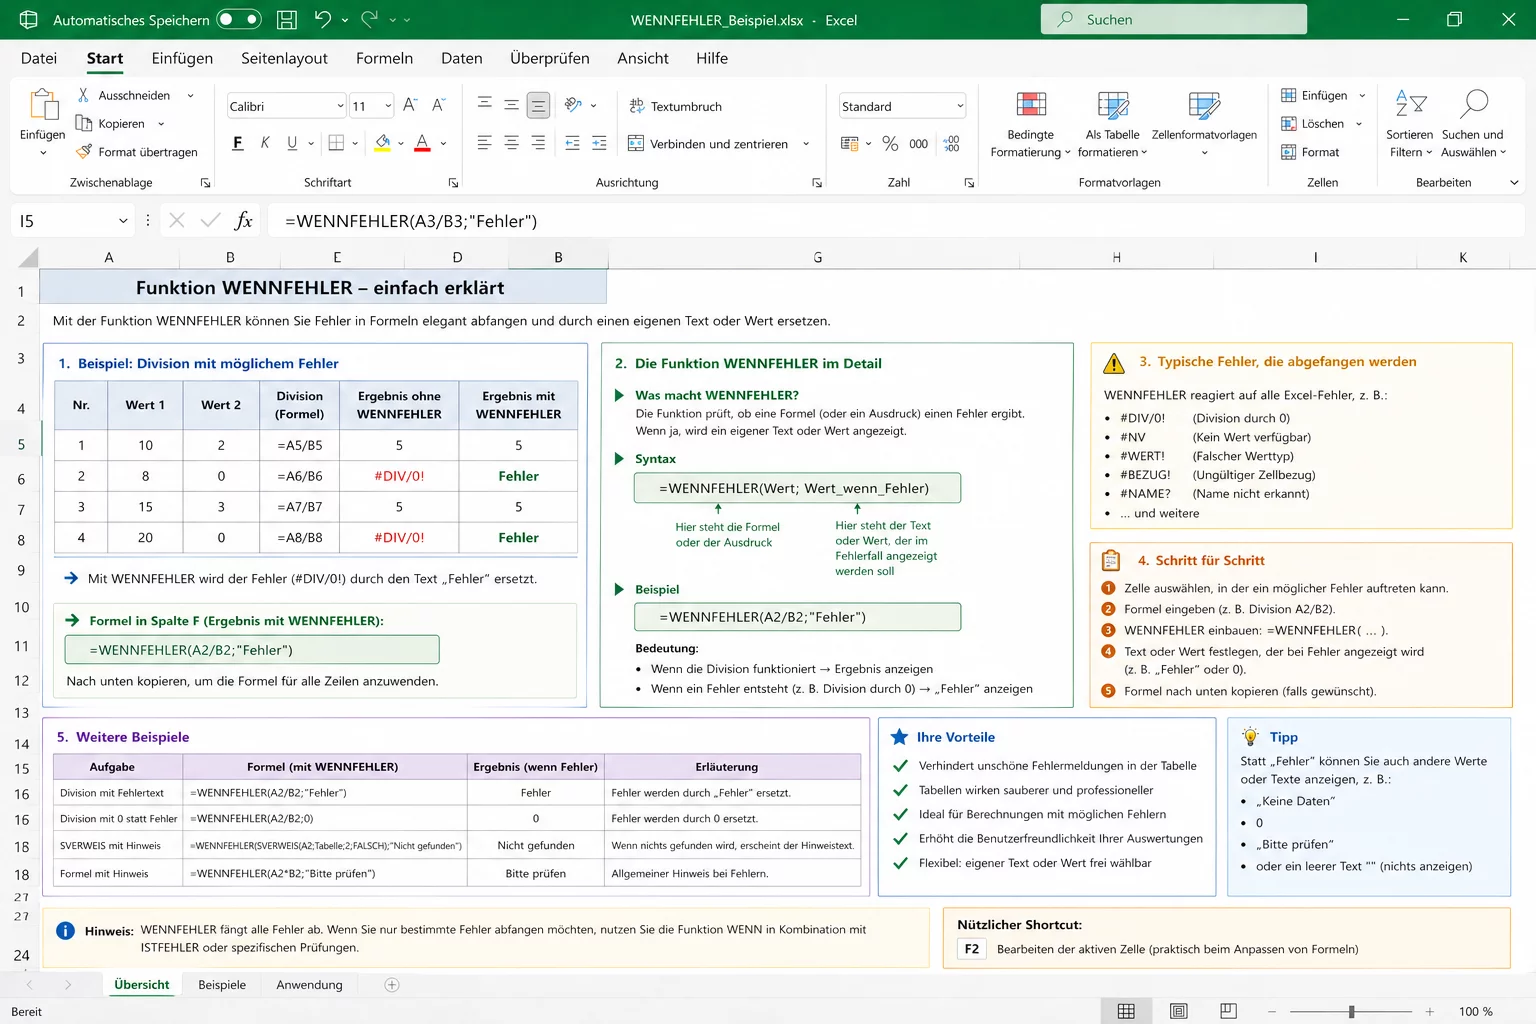Viewport: 1536px width, 1024px height.
Task: Toggle bold formatting F button
Action: point(237,143)
